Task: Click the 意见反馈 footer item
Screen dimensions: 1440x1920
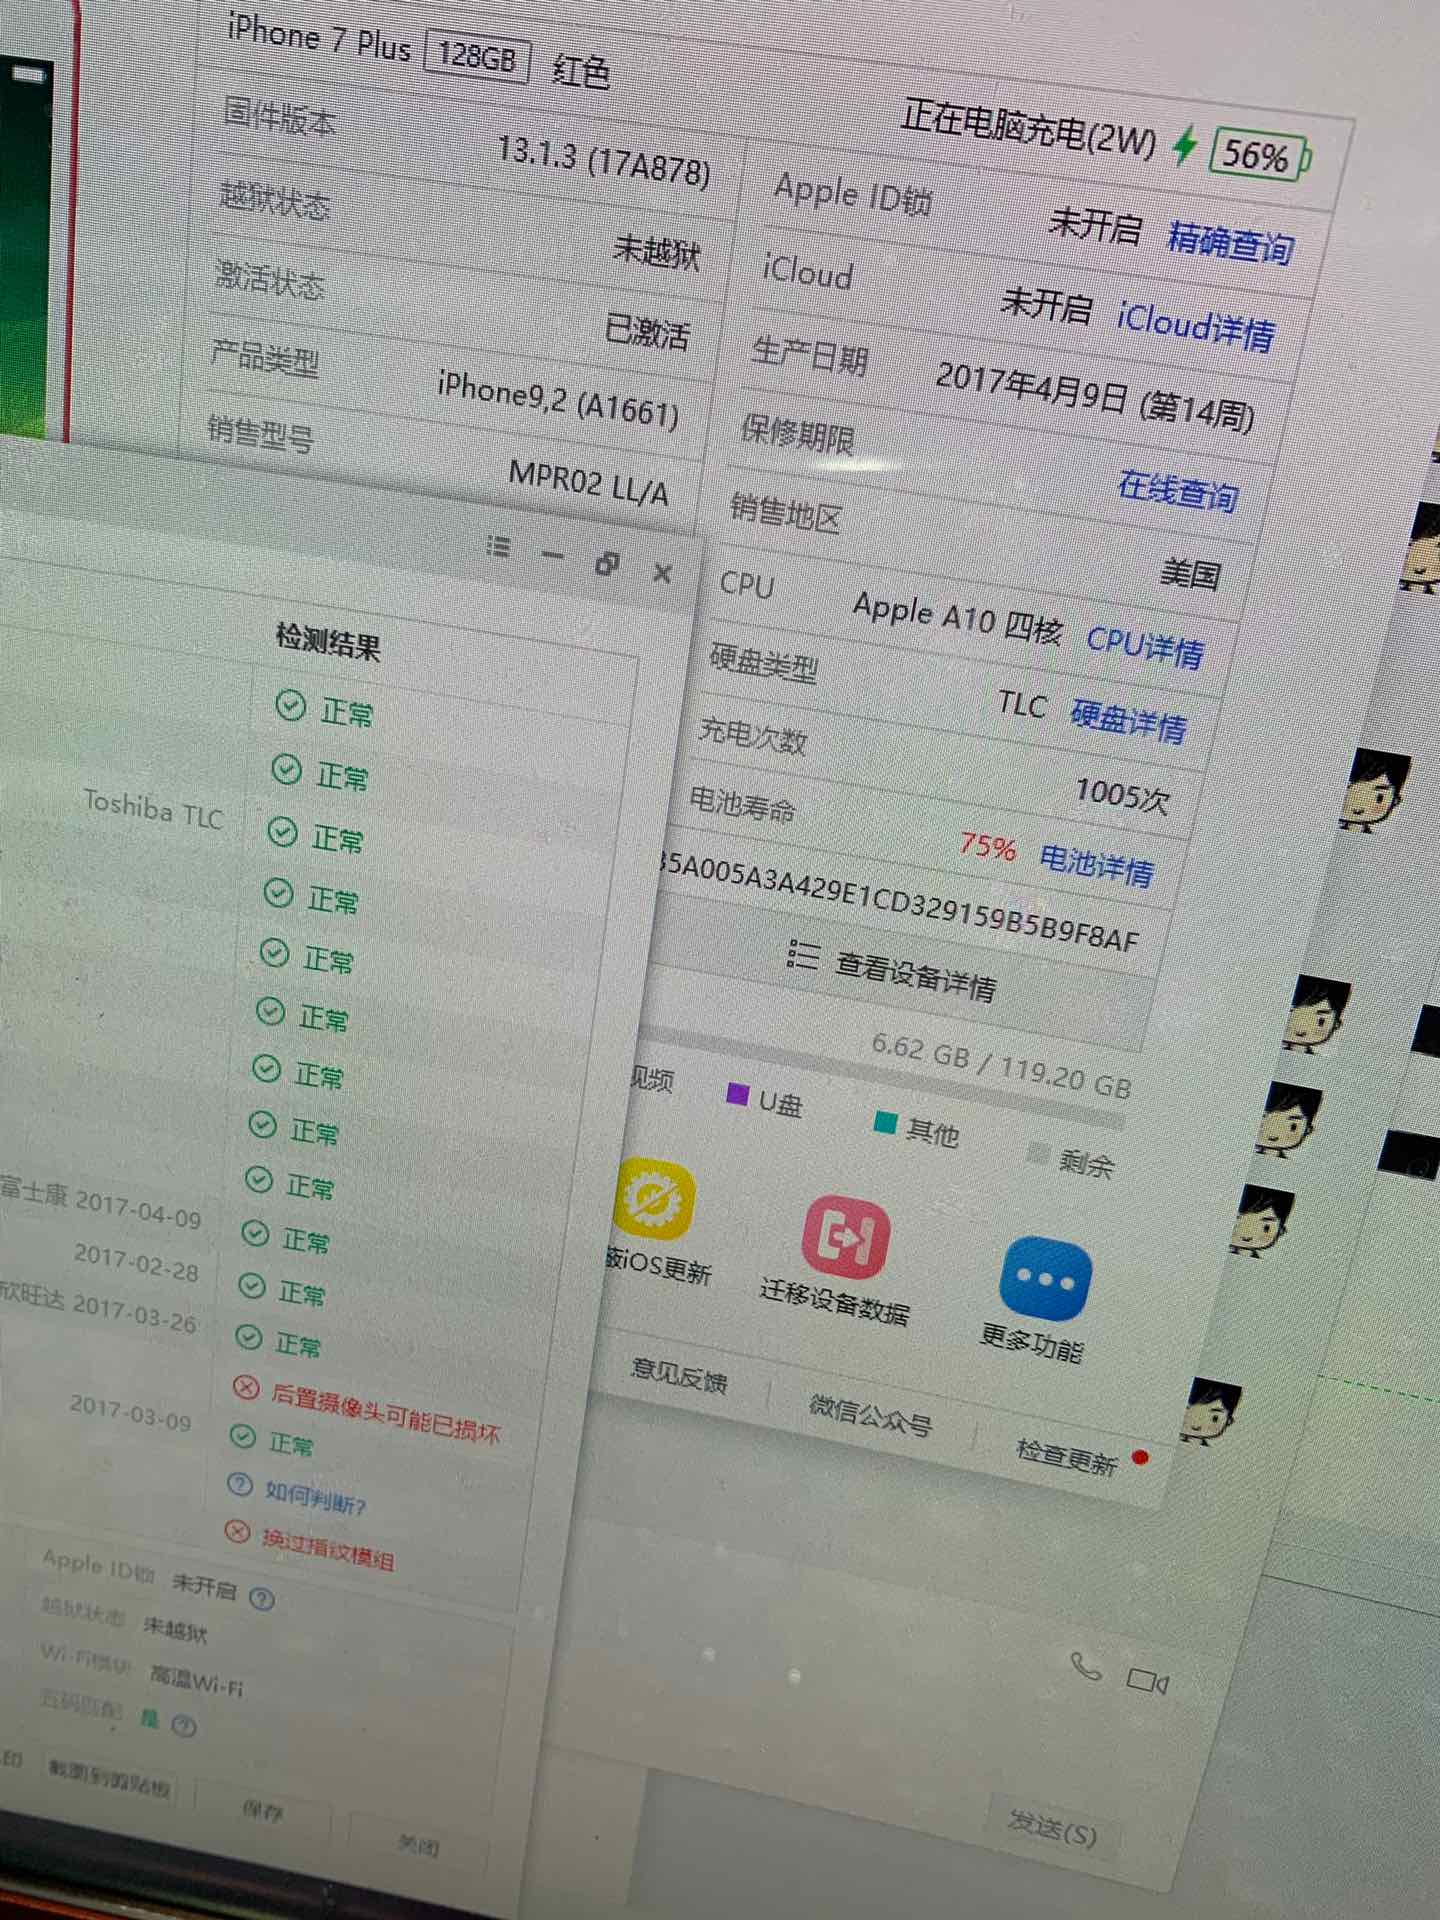Action: (x=679, y=1375)
